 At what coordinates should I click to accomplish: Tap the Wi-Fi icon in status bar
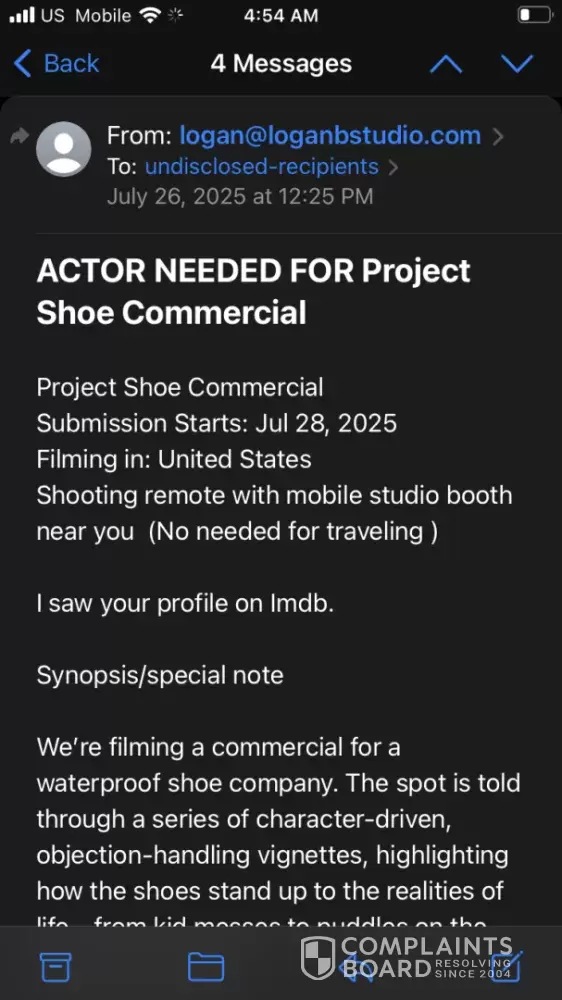pos(150,16)
